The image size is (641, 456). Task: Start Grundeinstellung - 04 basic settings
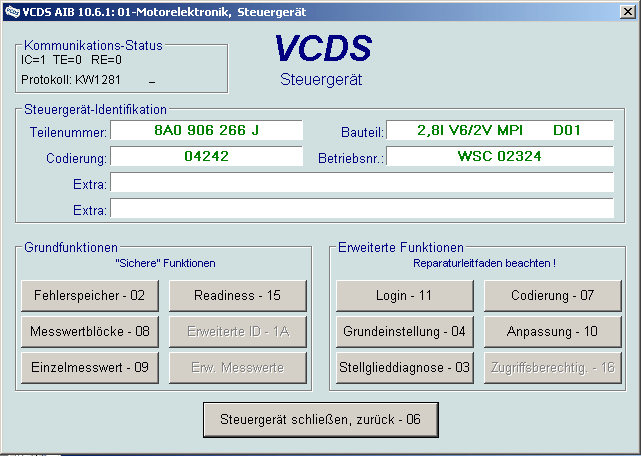pos(405,332)
